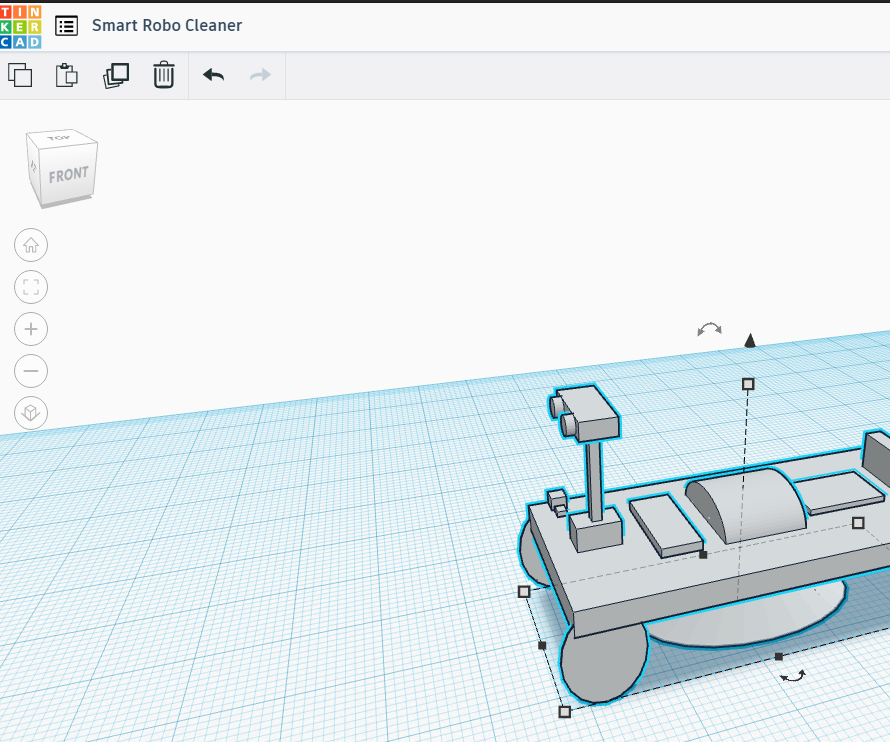Delete selection with the trash icon

pyautogui.click(x=164, y=75)
